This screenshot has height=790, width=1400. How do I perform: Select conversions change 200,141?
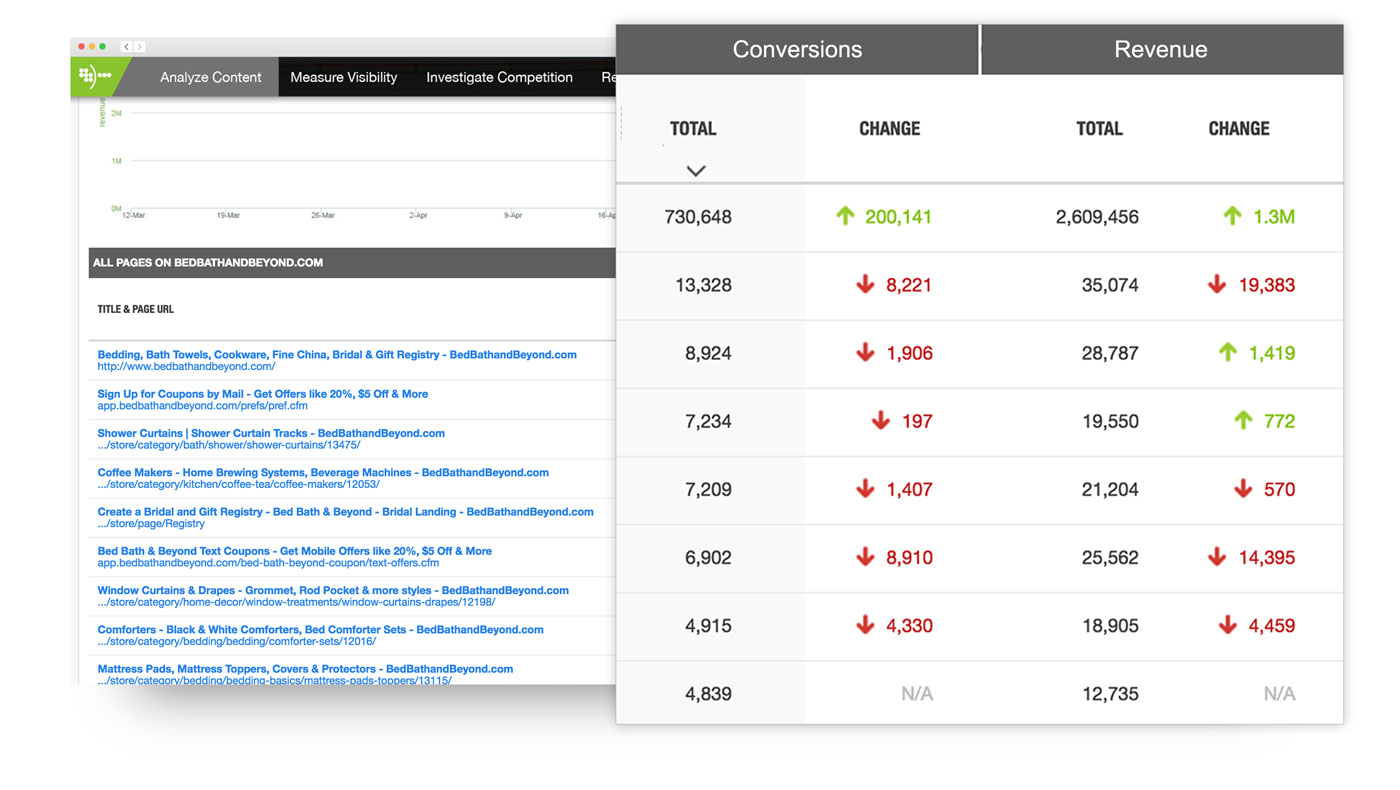(x=898, y=217)
